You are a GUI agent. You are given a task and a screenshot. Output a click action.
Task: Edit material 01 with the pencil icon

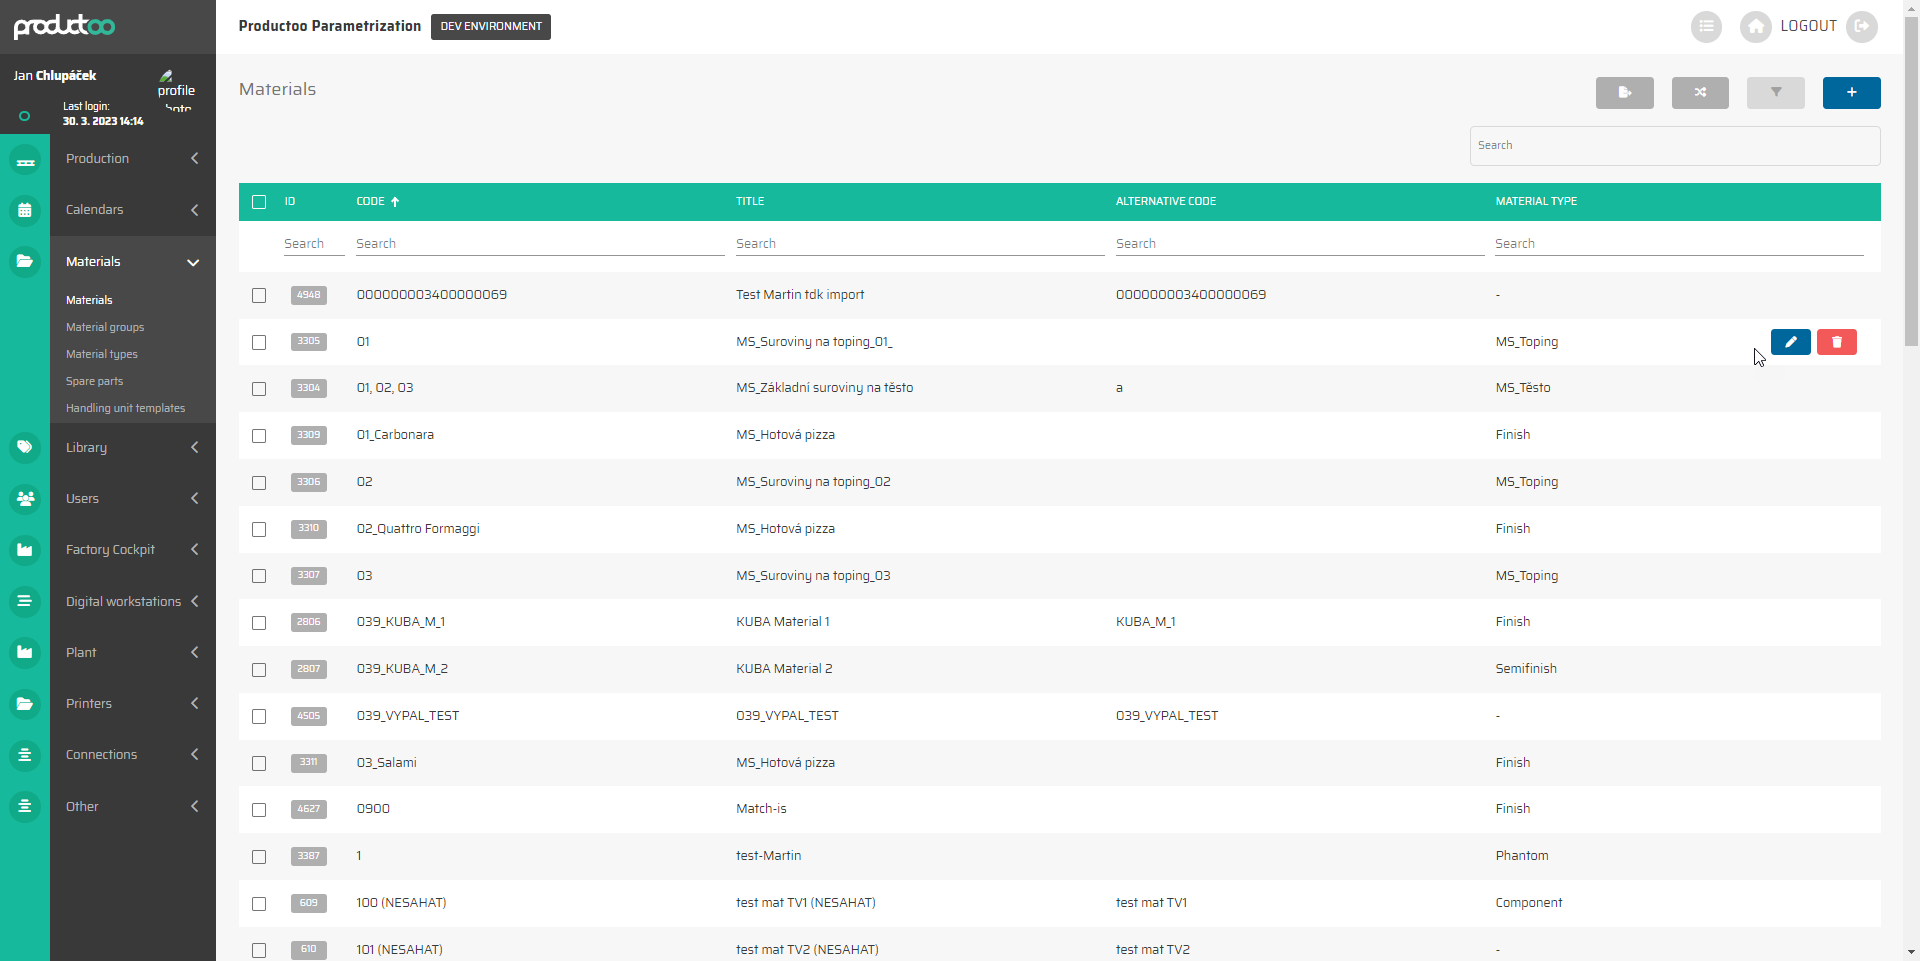pyautogui.click(x=1790, y=342)
